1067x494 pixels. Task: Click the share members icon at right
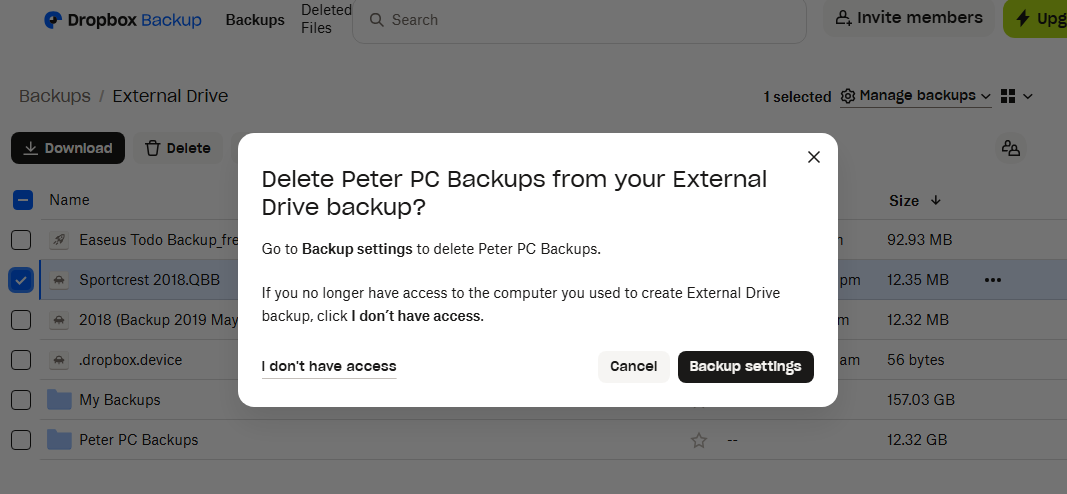[1011, 148]
